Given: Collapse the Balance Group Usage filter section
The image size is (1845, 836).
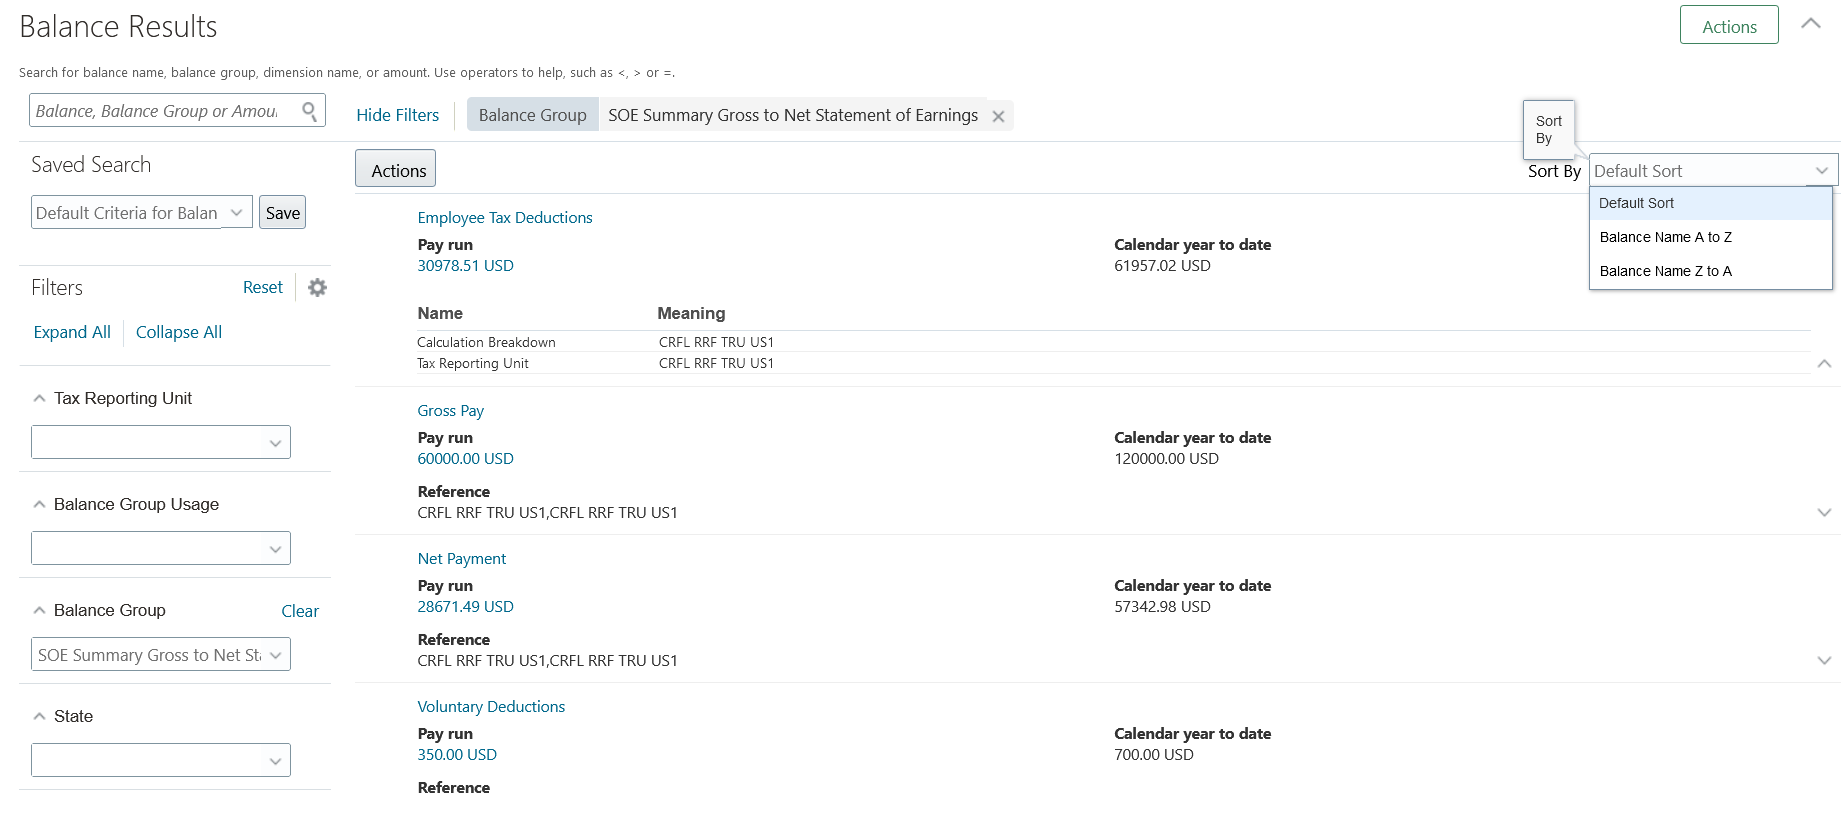Looking at the screenshot, I should point(40,505).
